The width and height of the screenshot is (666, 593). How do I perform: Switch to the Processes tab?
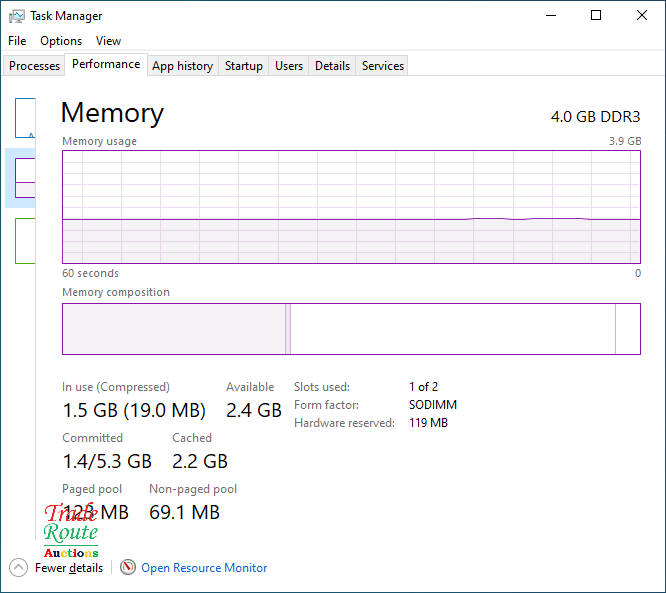click(35, 66)
